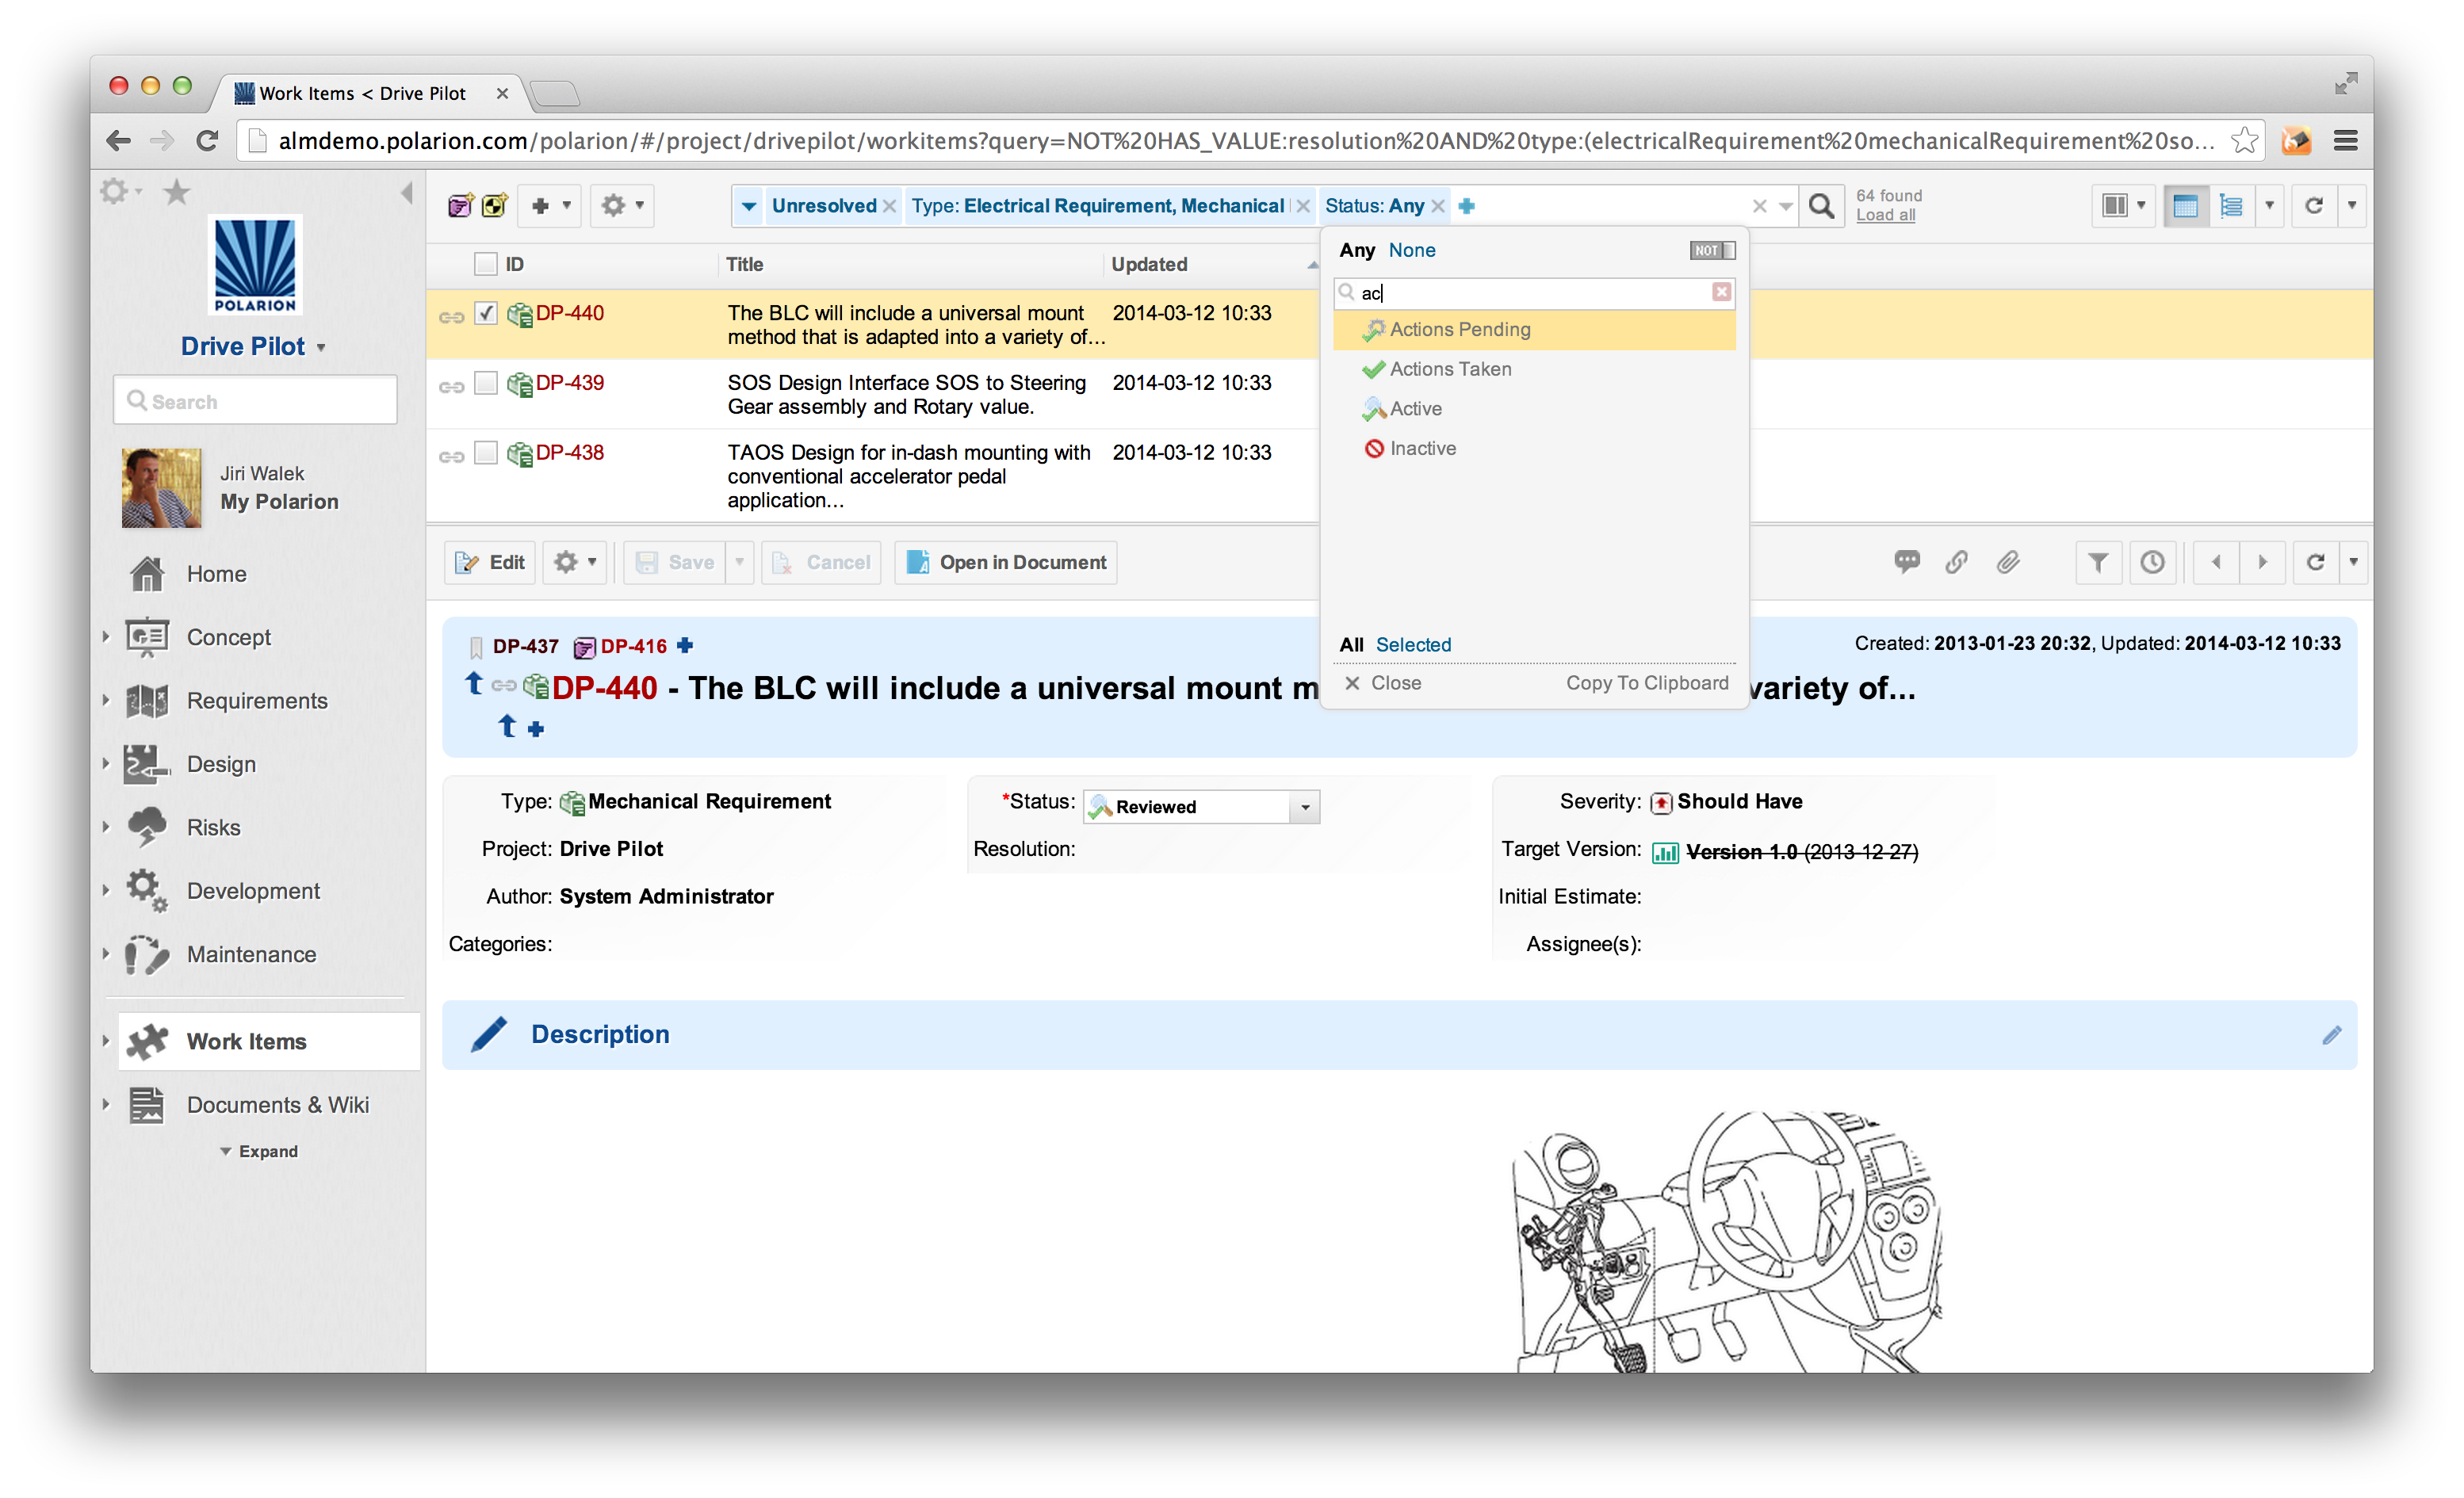Click into the sidebar Search field
Image resolution: width=2464 pixels, height=1498 pixels.
[x=255, y=400]
